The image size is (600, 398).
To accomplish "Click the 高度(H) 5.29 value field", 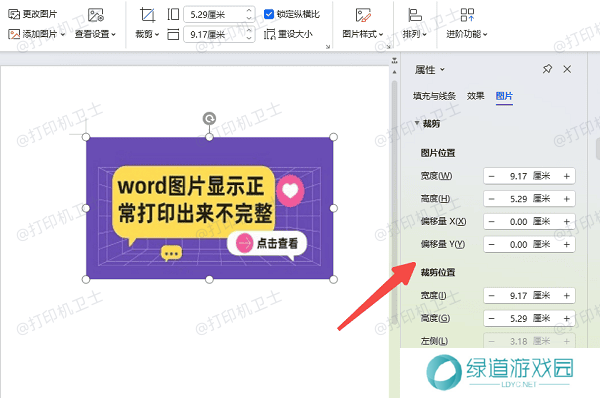I will coord(529,199).
